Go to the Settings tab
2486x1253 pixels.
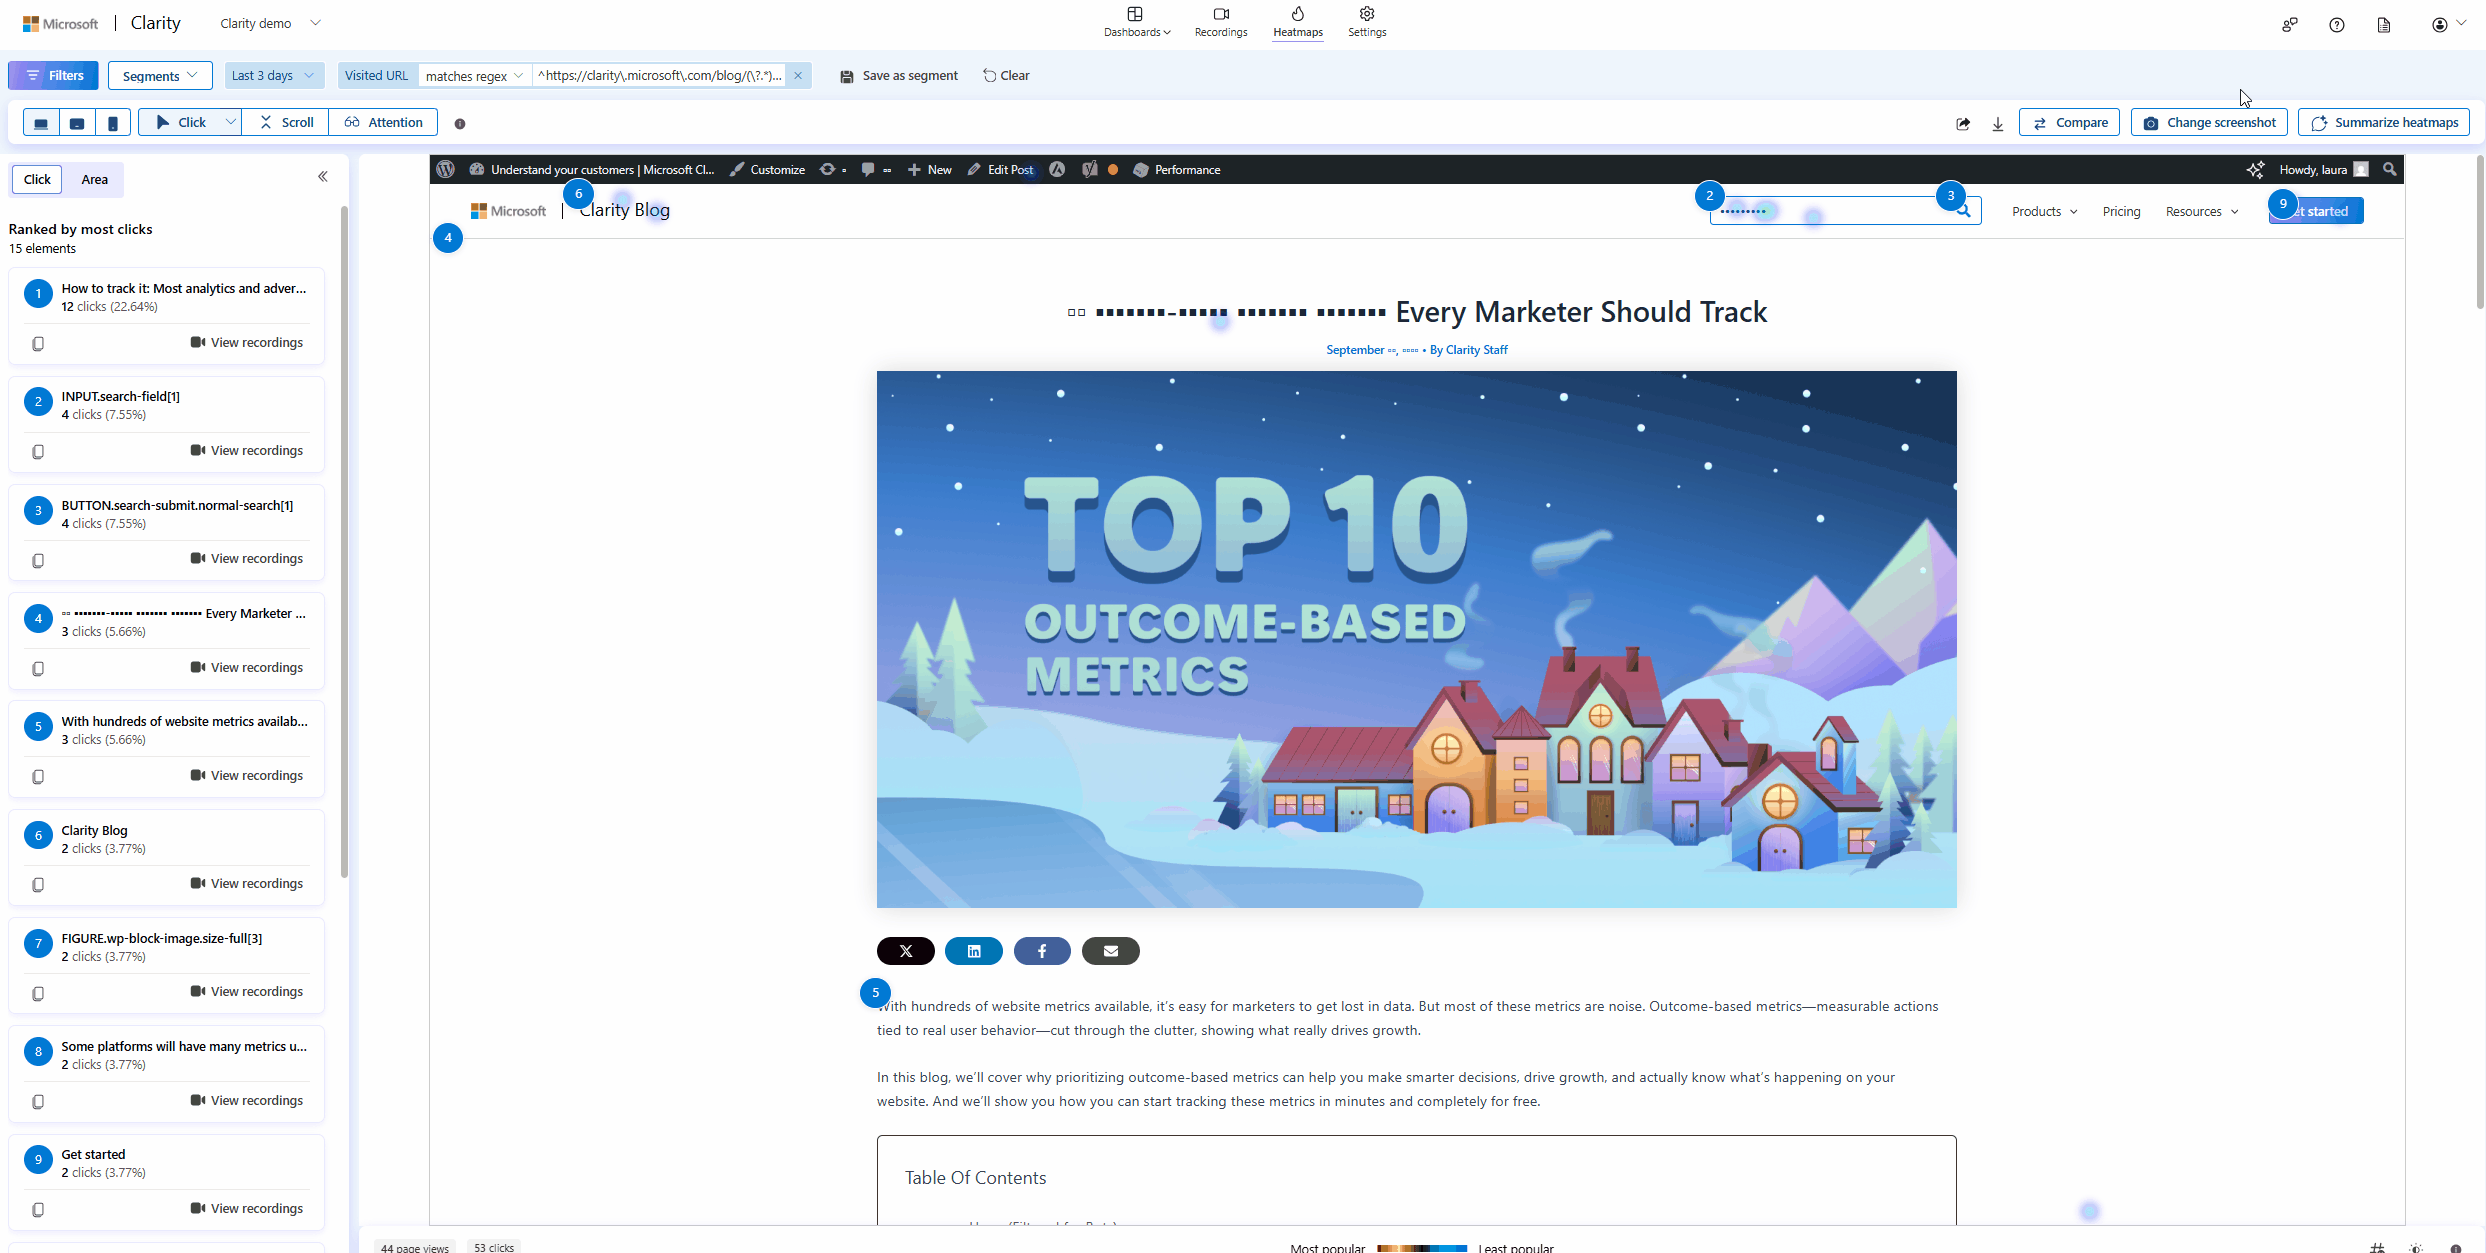1367,22
